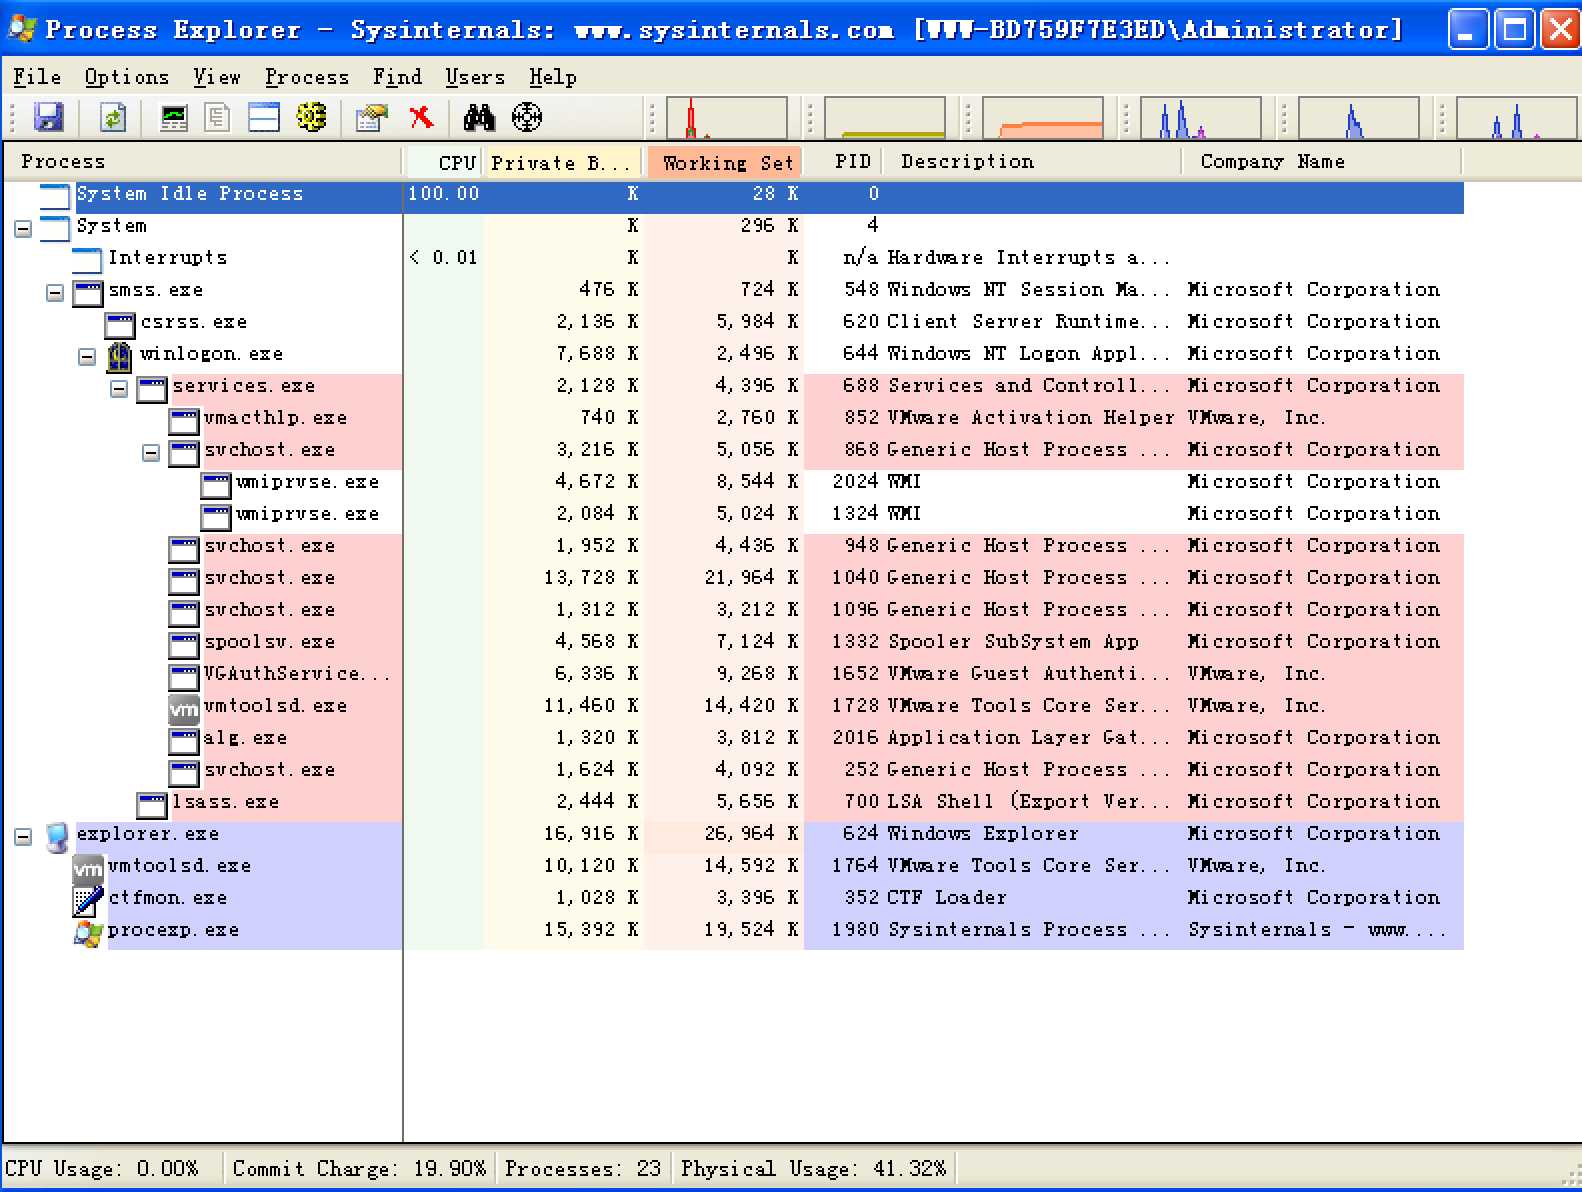Open the Users menu
This screenshot has height=1192, width=1582.
pos(475,77)
